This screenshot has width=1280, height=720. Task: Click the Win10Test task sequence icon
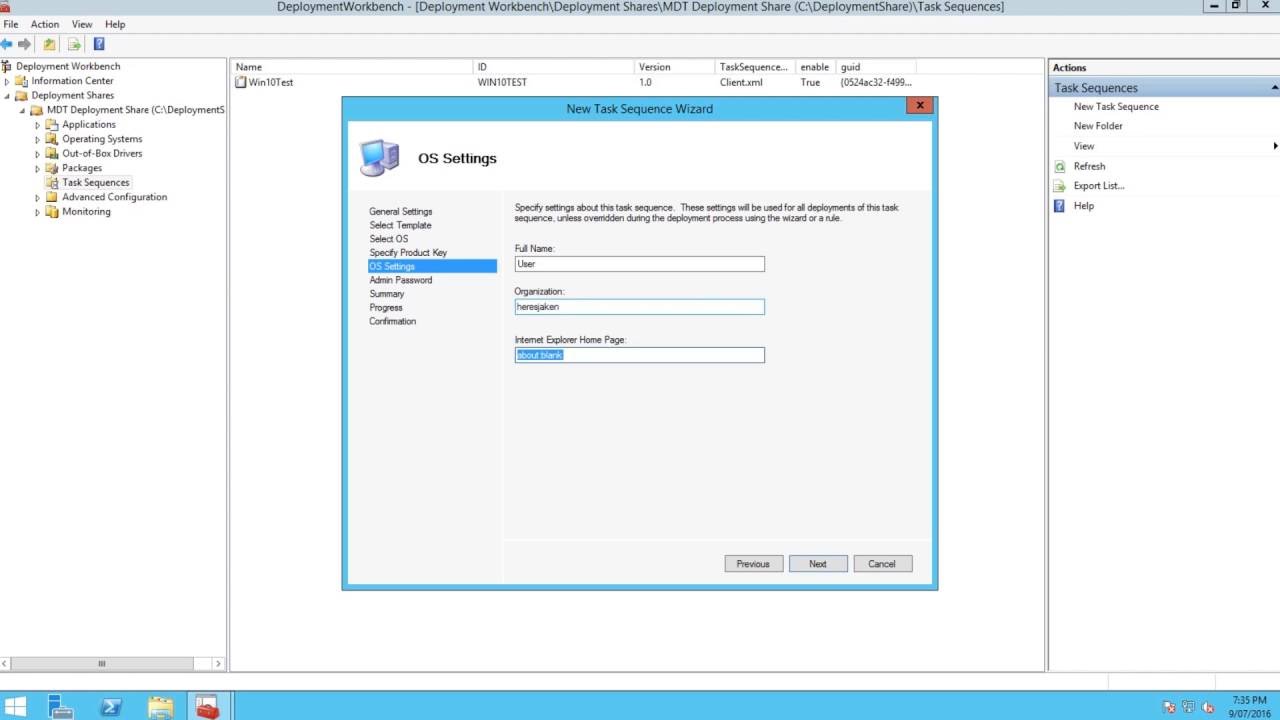pyautogui.click(x=240, y=82)
